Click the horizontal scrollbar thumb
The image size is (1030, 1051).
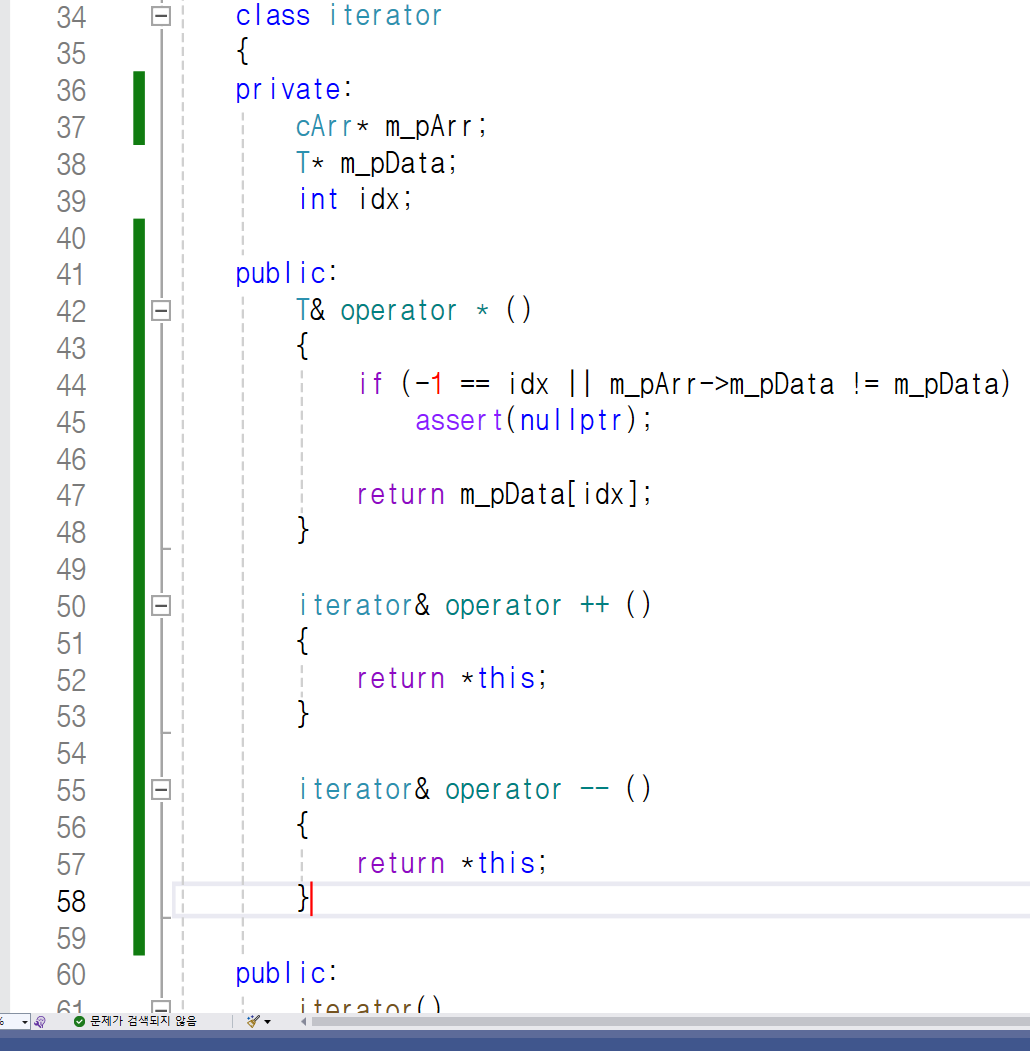[670, 1022]
